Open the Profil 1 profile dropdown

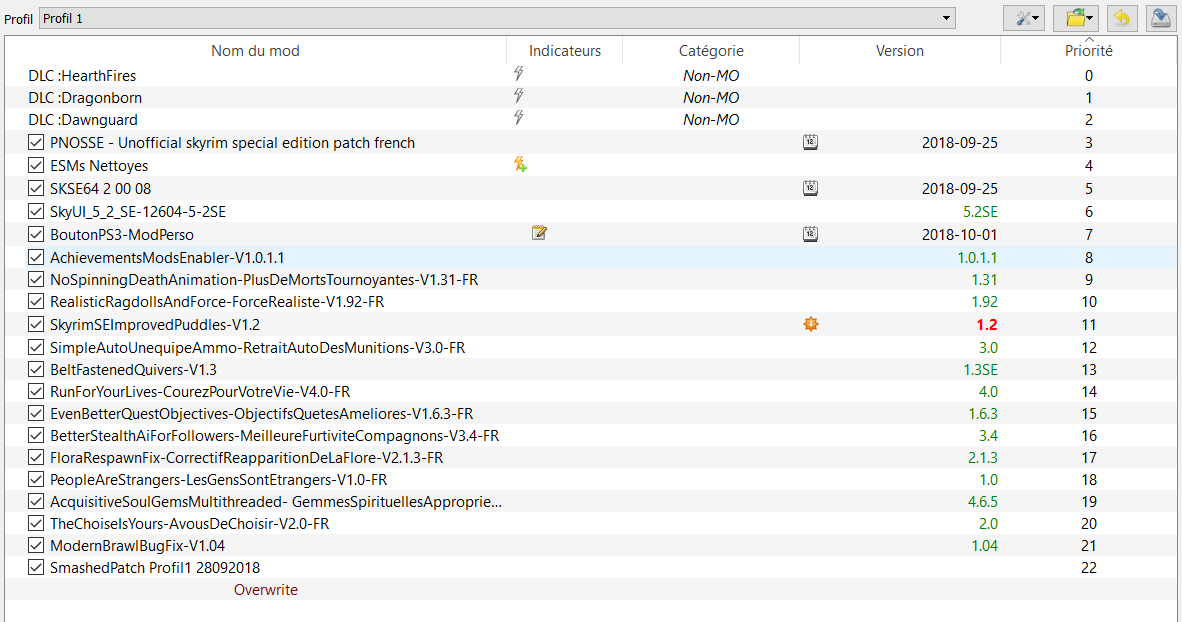click(x=498, y=18)
